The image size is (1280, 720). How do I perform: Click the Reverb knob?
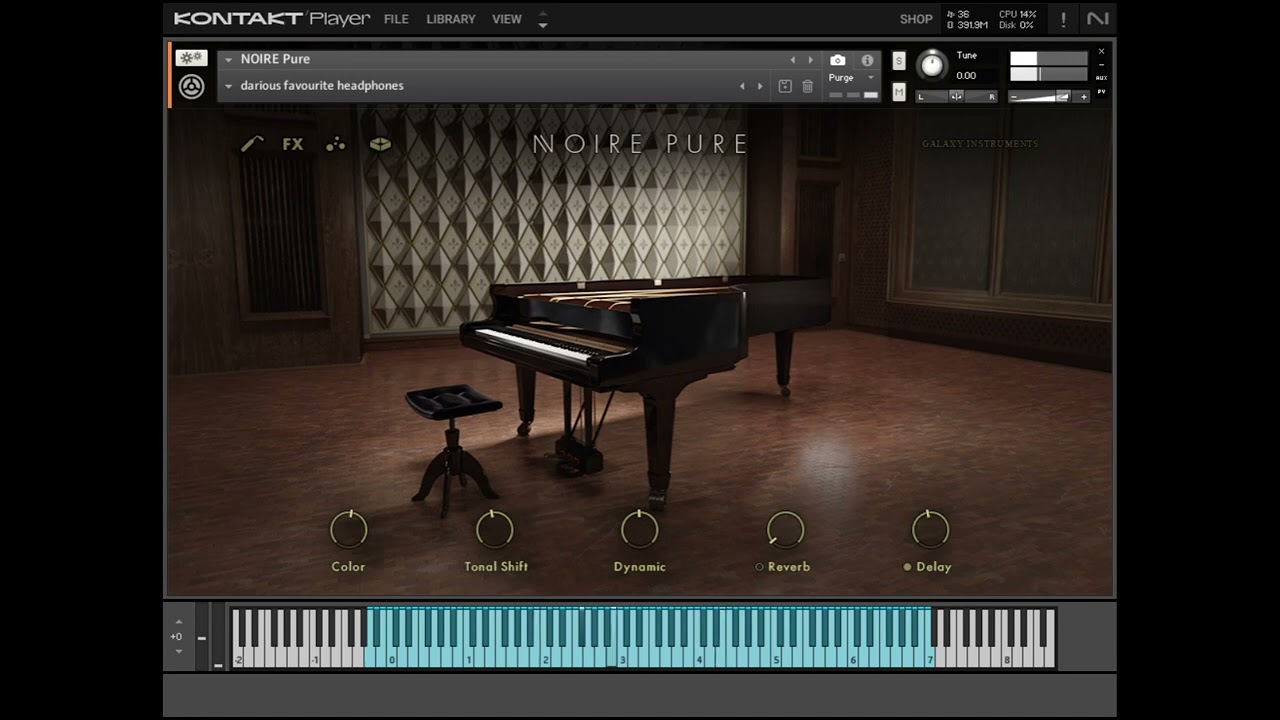786,529
